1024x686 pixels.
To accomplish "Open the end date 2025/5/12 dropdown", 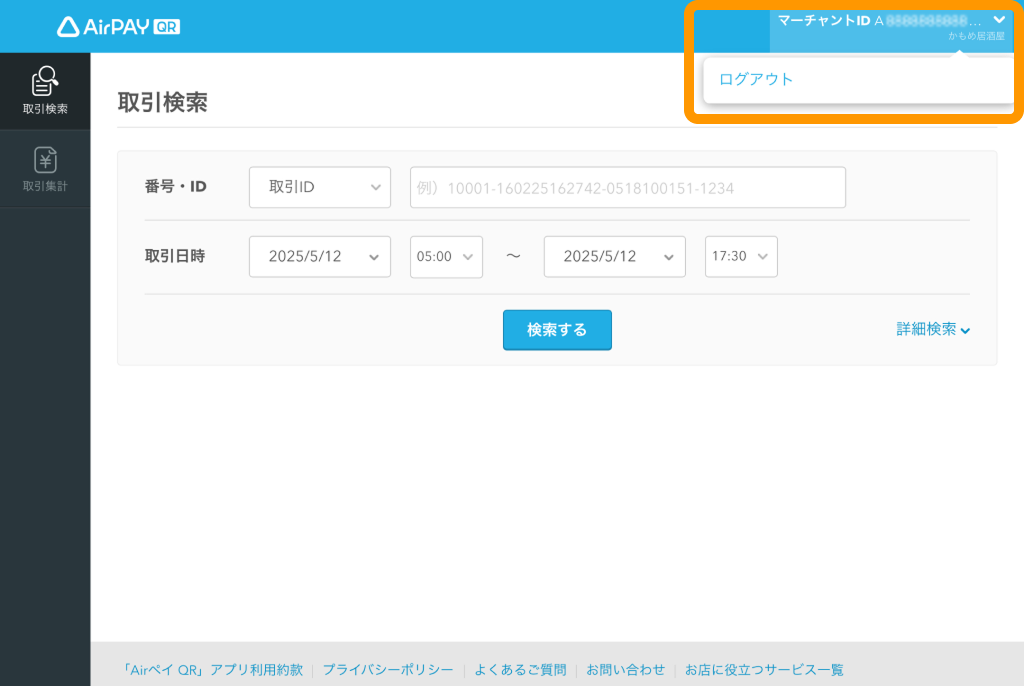I will coord(614,256).
